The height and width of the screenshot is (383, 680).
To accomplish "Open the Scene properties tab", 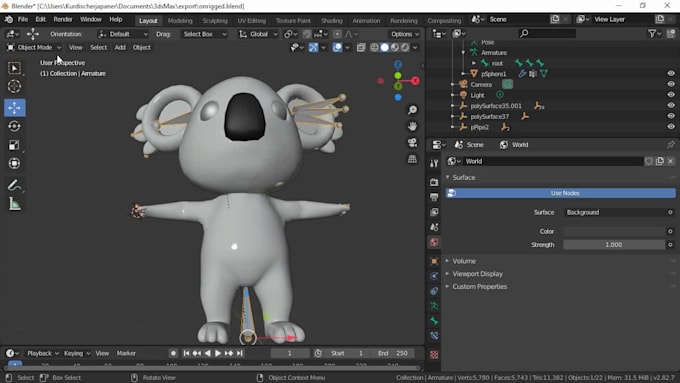I will (434, 227).
